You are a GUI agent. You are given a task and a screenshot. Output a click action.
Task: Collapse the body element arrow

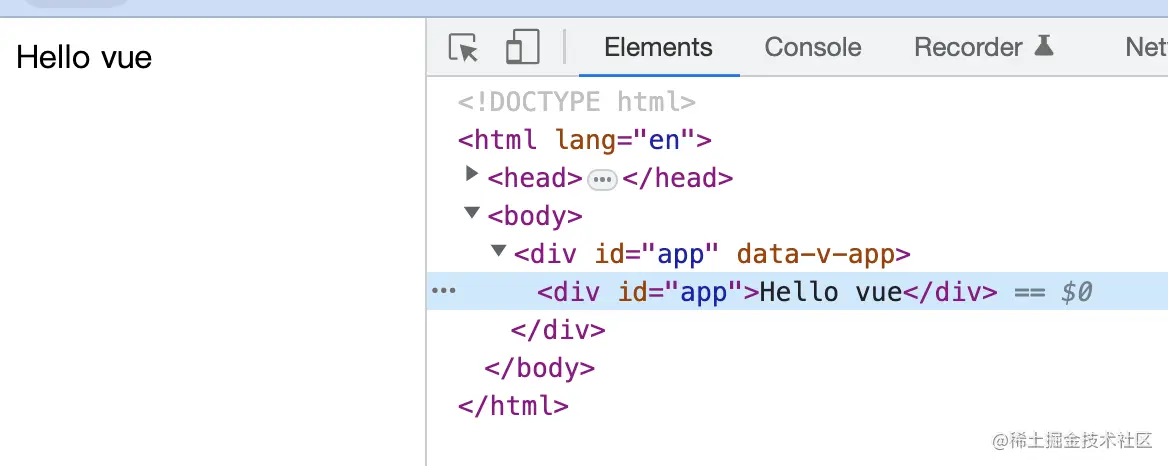[472, 213]
